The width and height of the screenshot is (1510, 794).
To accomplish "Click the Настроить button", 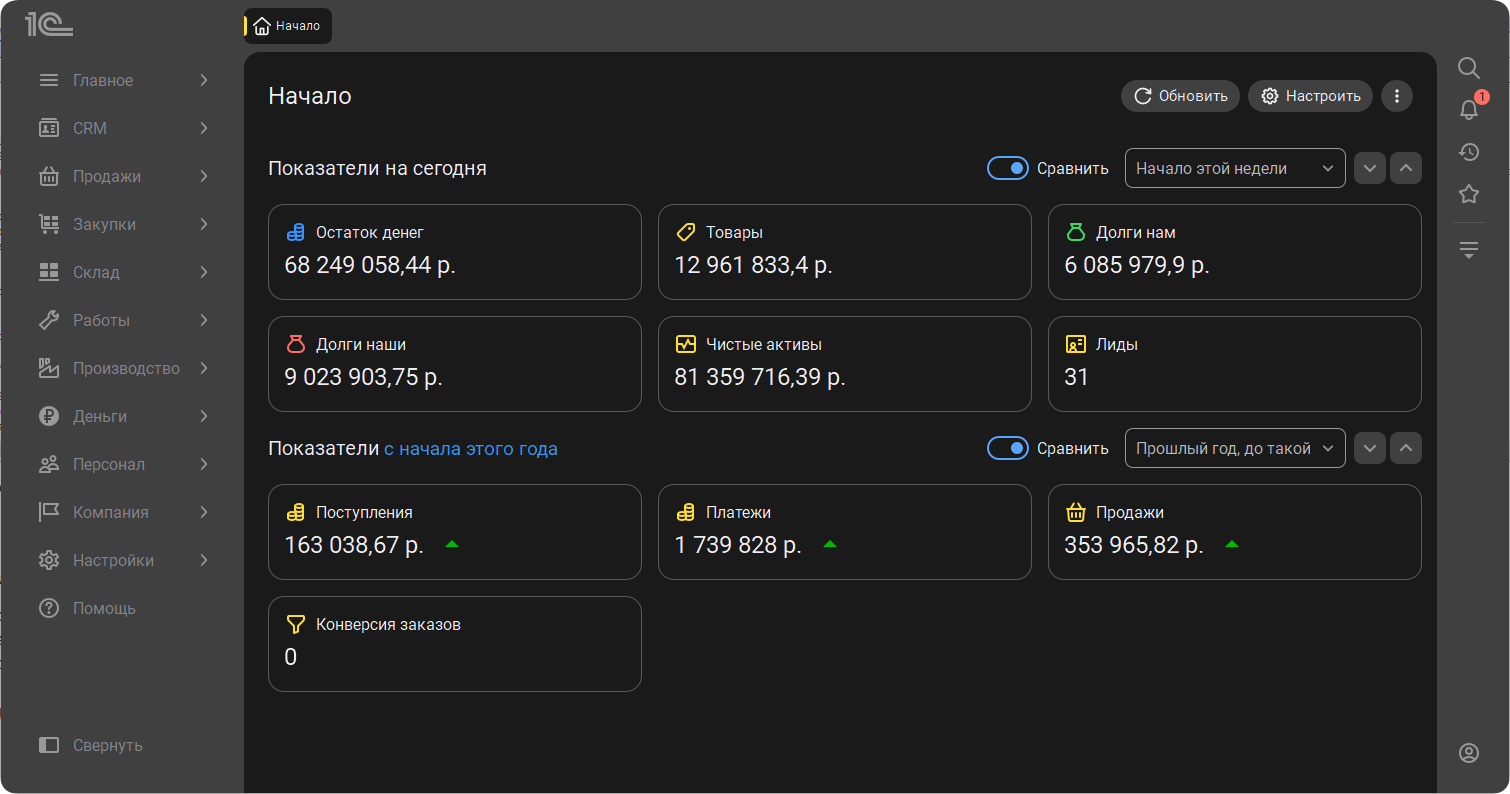I will pos(1310,96).
